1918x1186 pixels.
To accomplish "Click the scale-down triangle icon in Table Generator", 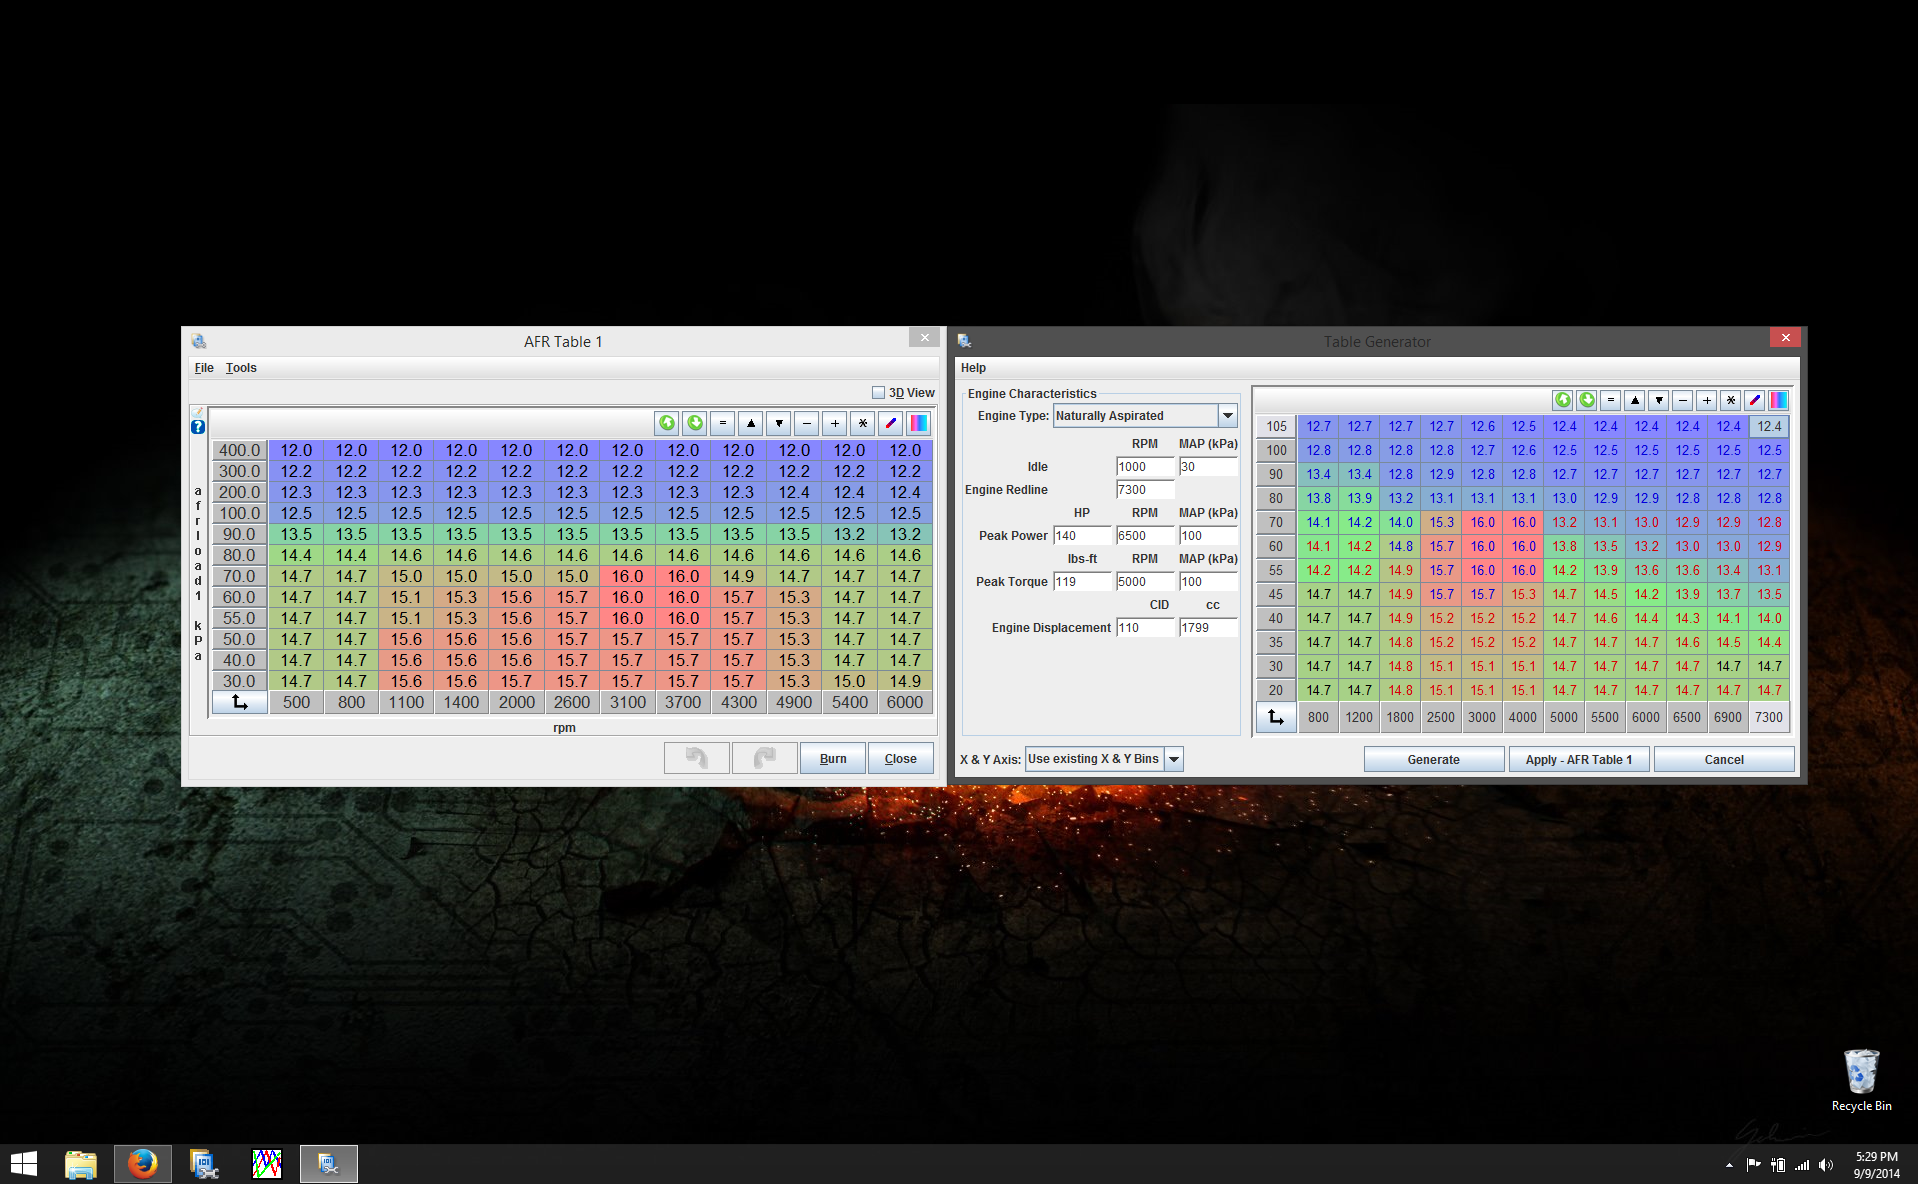I will pyautogui.click(x=1658, y=400).
